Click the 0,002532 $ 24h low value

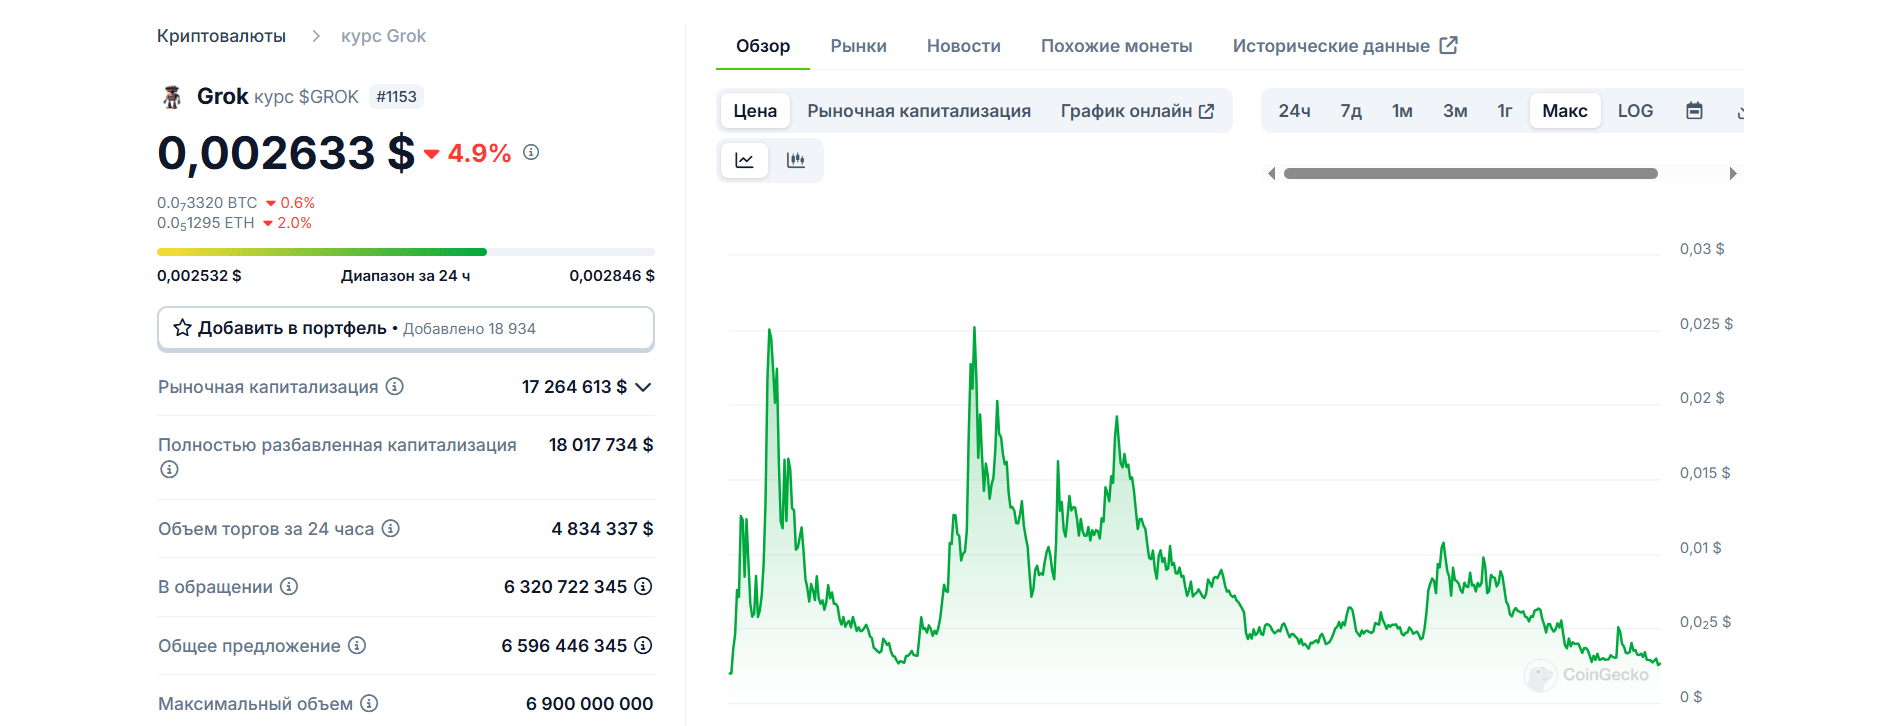tap(199, 276)
